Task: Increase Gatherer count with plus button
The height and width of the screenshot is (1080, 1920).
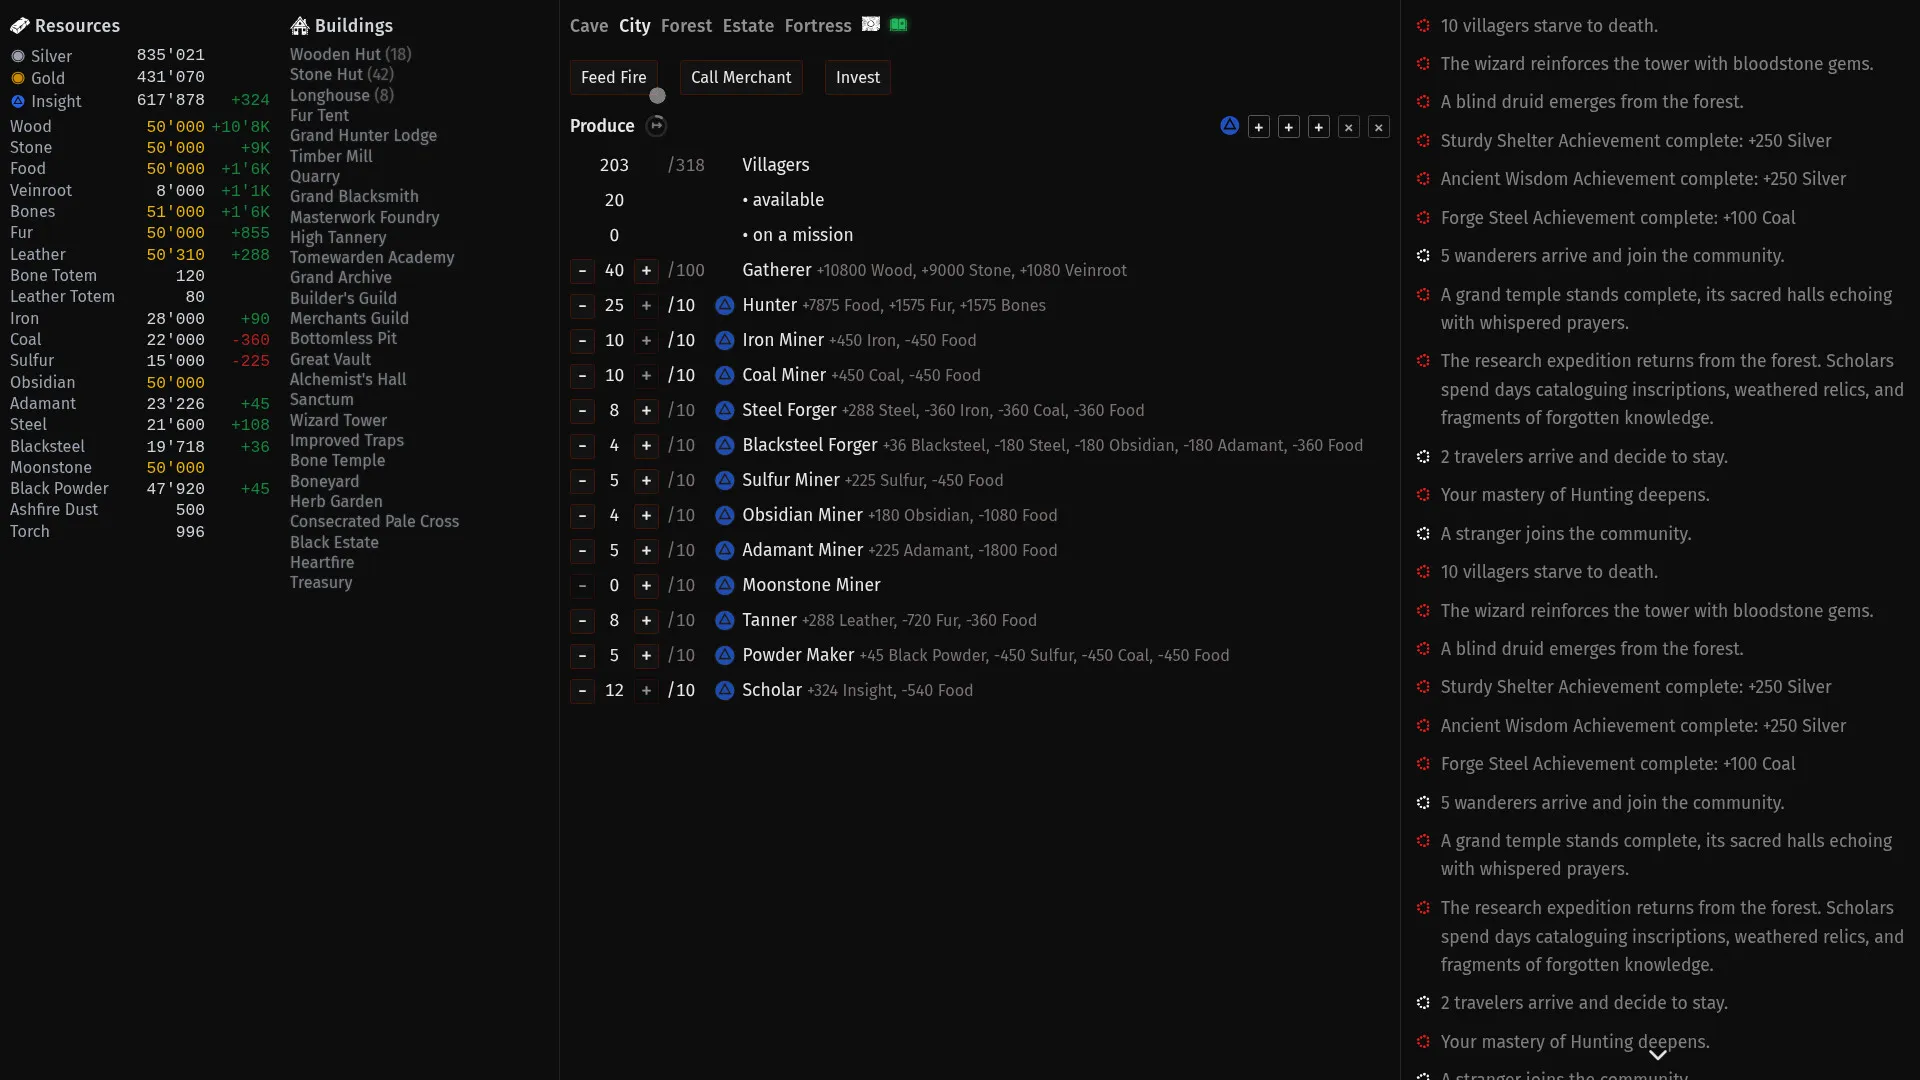Action: (x=646, y=270)
